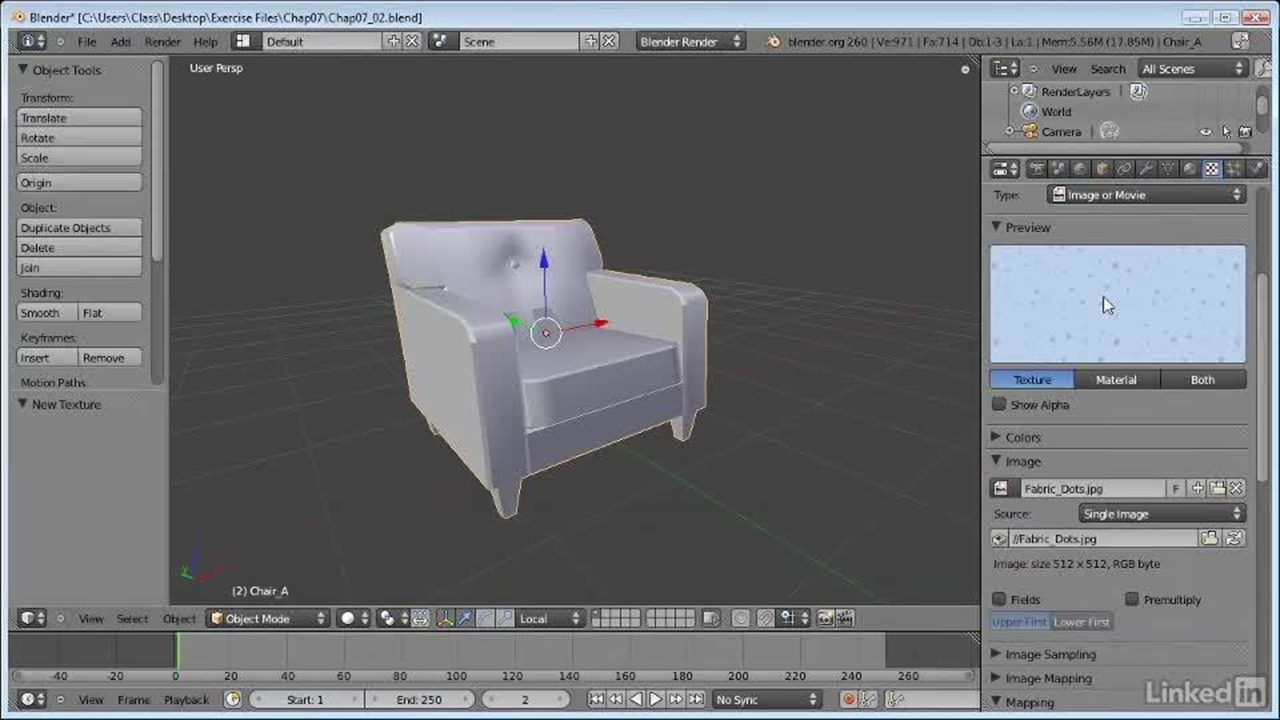The image size is (1280, 720).
Task: Open the Render menu
Action: pos(162,42)
